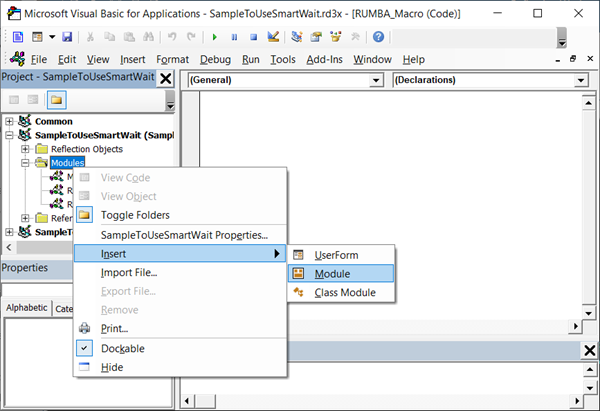Close the Project explorer panel
This screenshot has width=600, height=411.
click(x=166, y=79)
